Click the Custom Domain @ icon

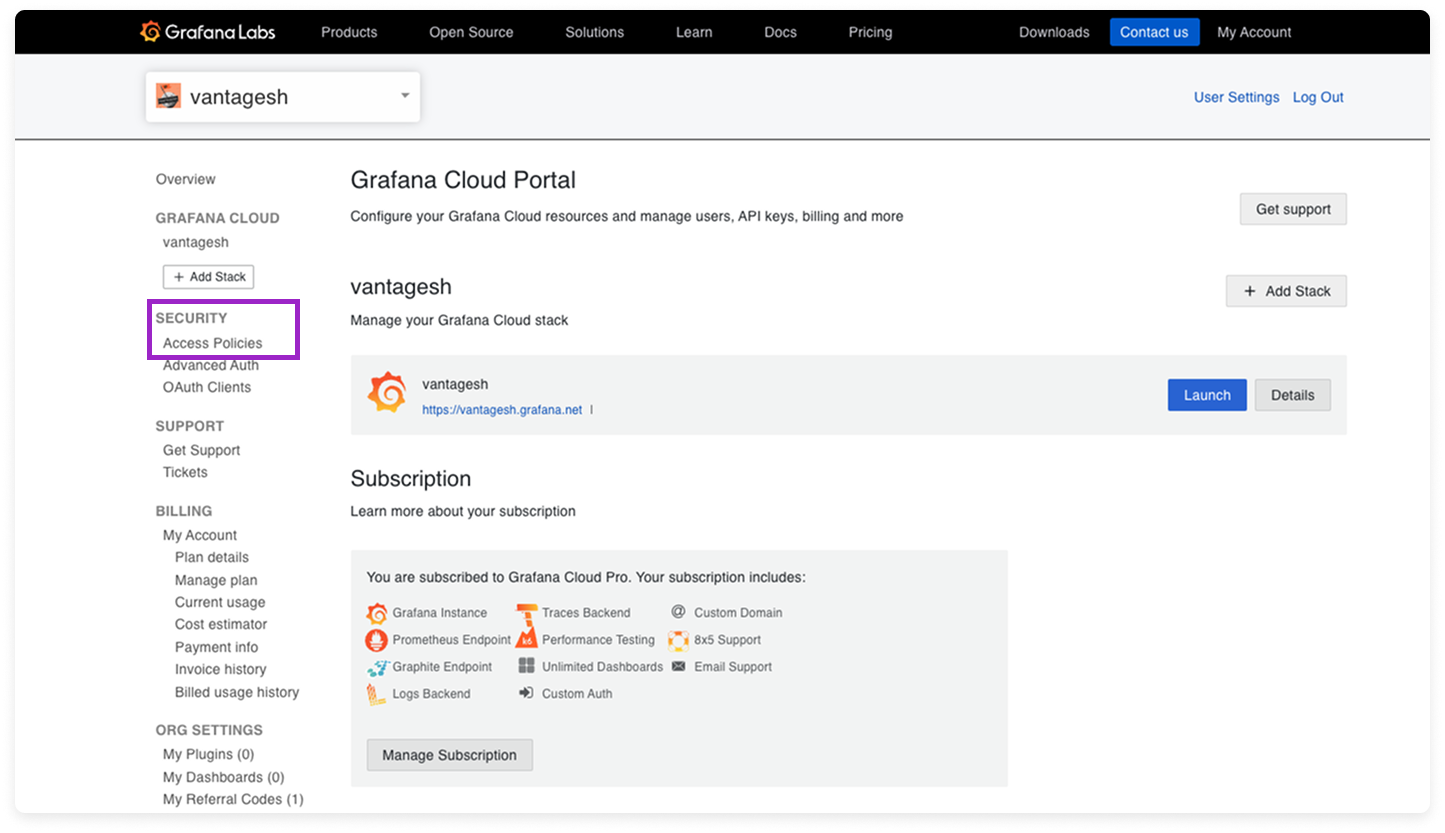(678, 612)
